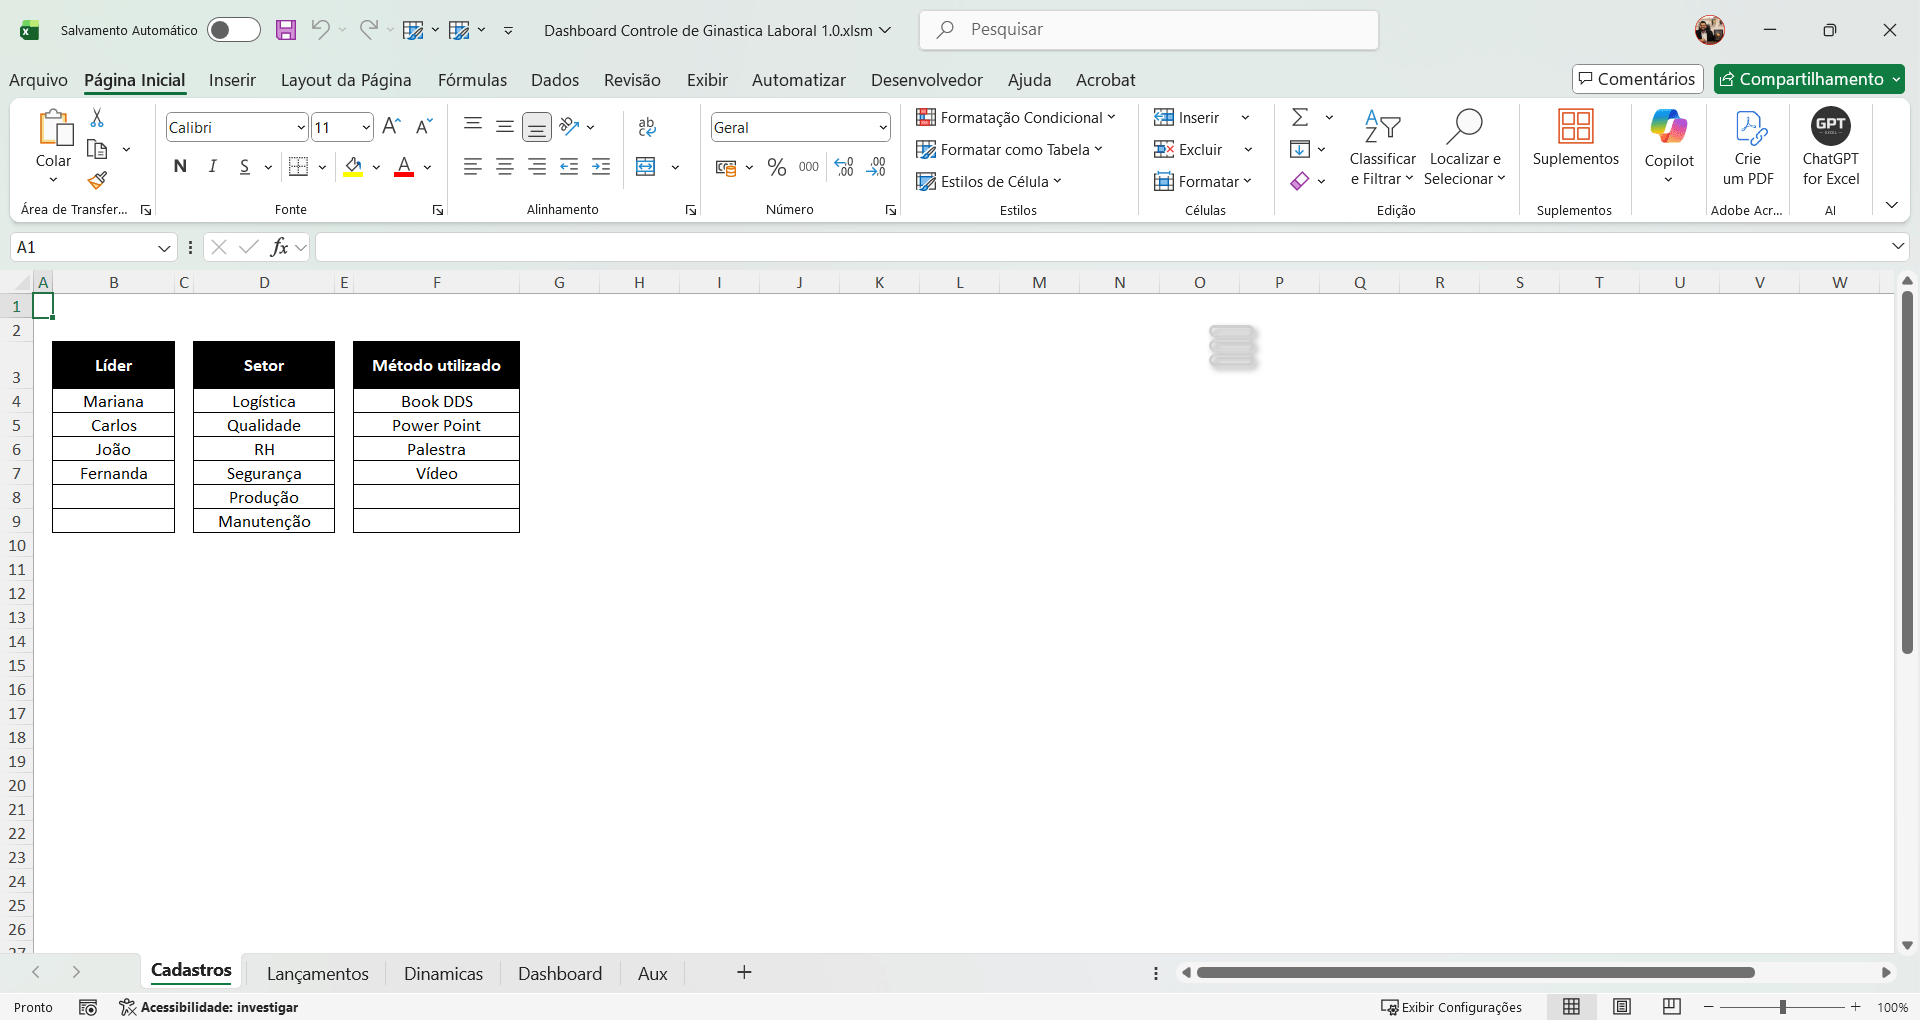The height and width of the screenshot is (1020, 1920).
Task: Toggle bold formatting
Action: click(180, 167)
